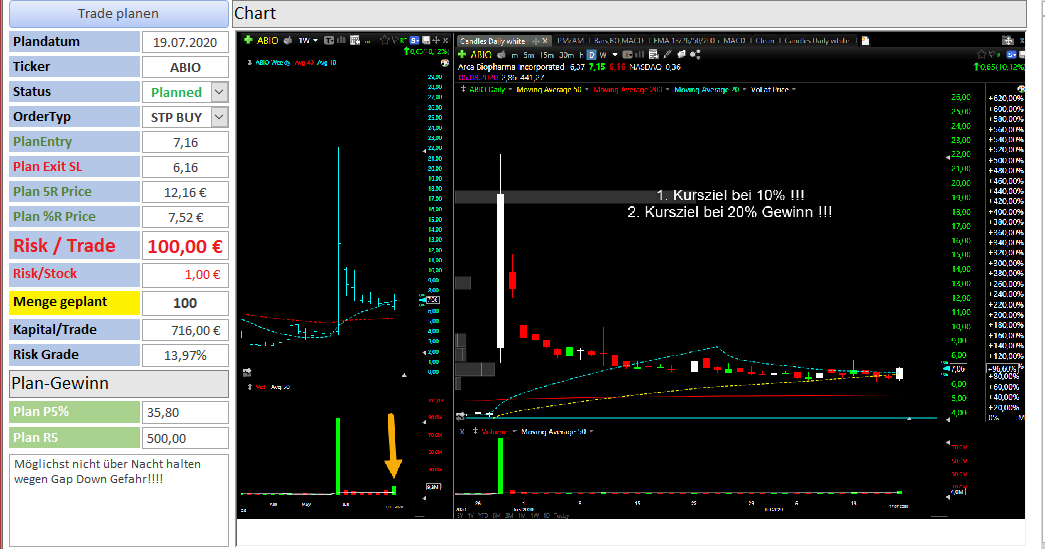Click the new layout page icon after chart tabs
Image resolution: width=1045 pixels, height=549 pixels.
click(x=865, y=41)
